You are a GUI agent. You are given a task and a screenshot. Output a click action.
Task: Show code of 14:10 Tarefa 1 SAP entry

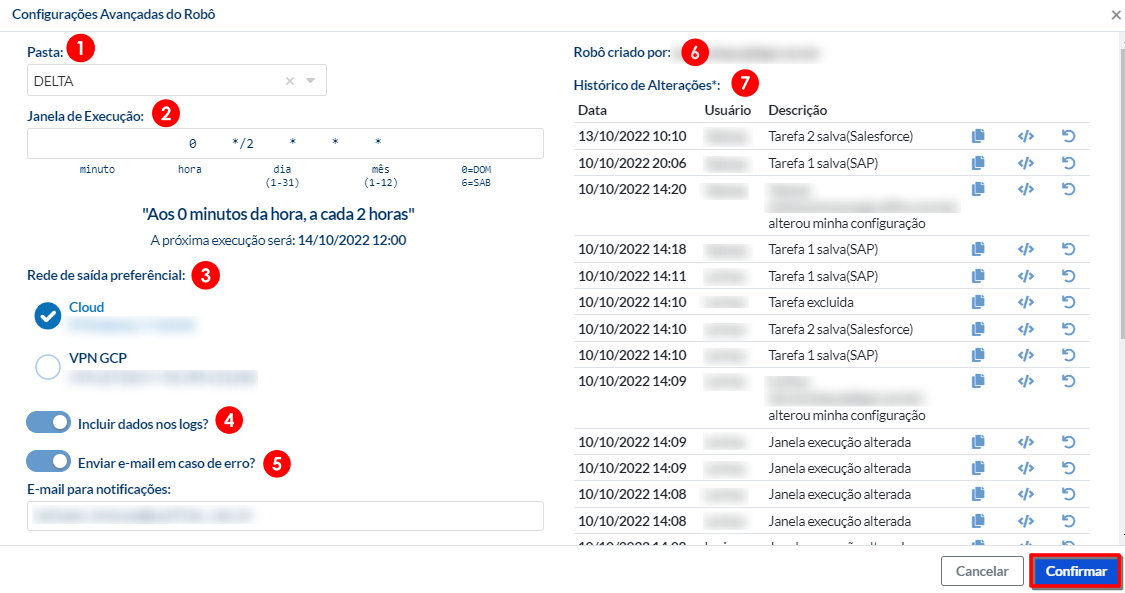[1025, 355]
